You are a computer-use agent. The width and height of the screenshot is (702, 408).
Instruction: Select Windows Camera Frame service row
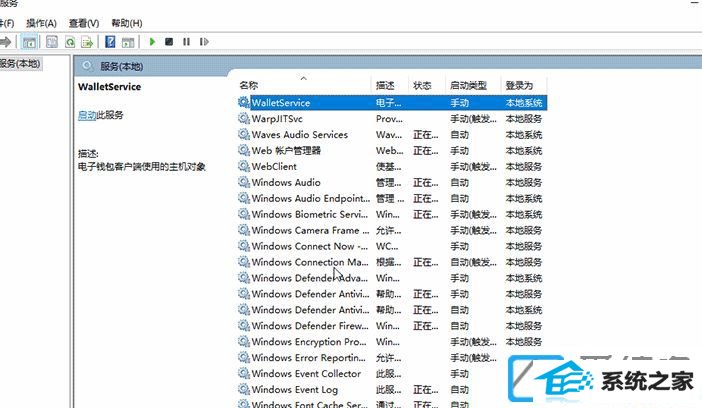click(x=392, y=230)
